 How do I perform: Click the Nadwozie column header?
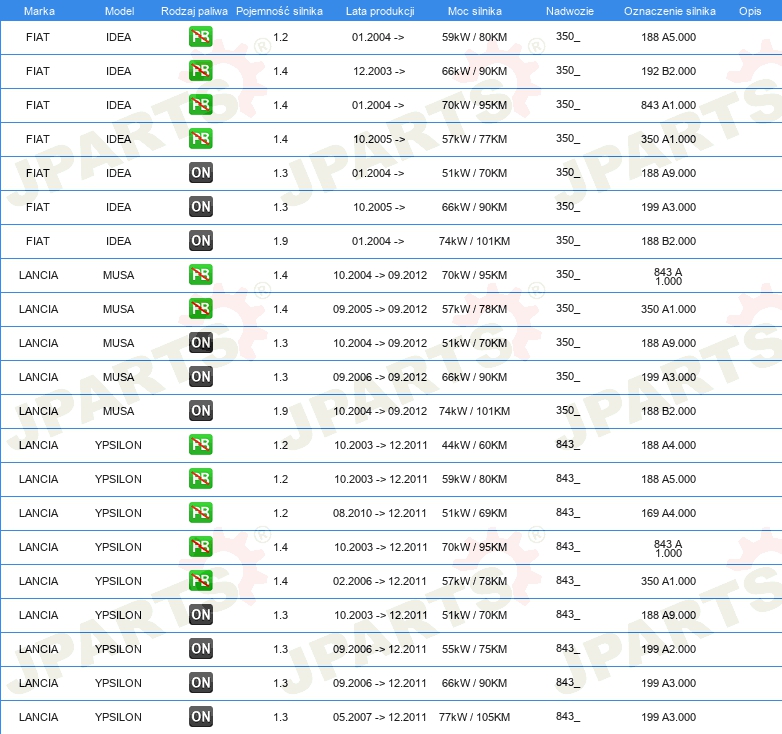click(x=570, y=11)
